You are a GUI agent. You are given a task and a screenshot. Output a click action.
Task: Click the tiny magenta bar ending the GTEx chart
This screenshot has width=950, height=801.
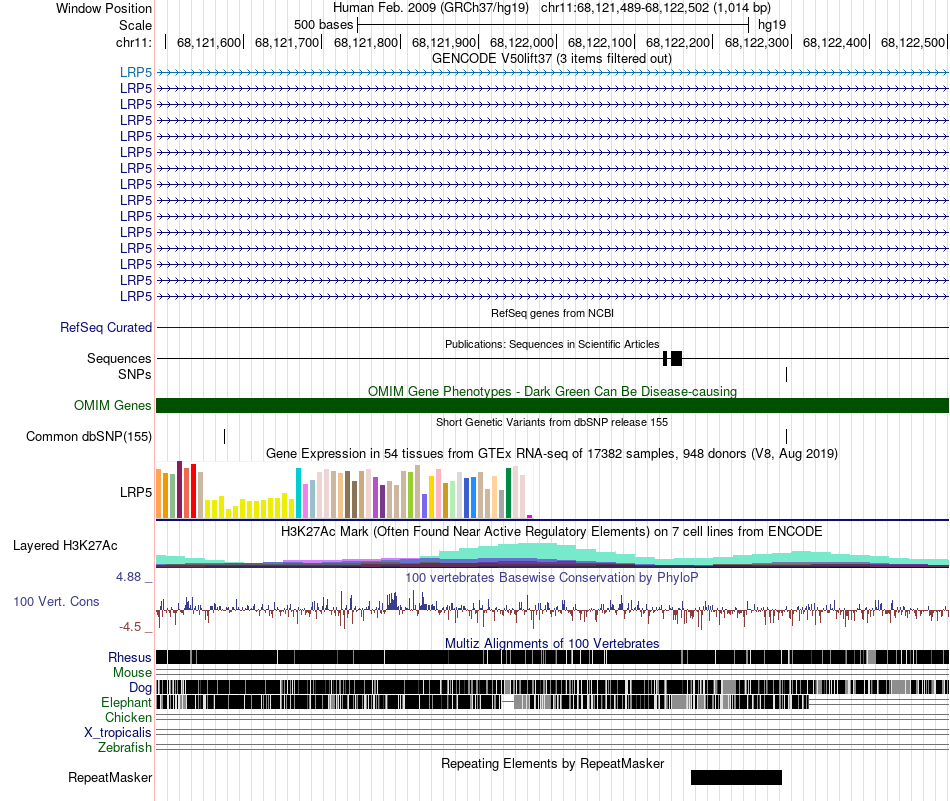coord(530,516)
